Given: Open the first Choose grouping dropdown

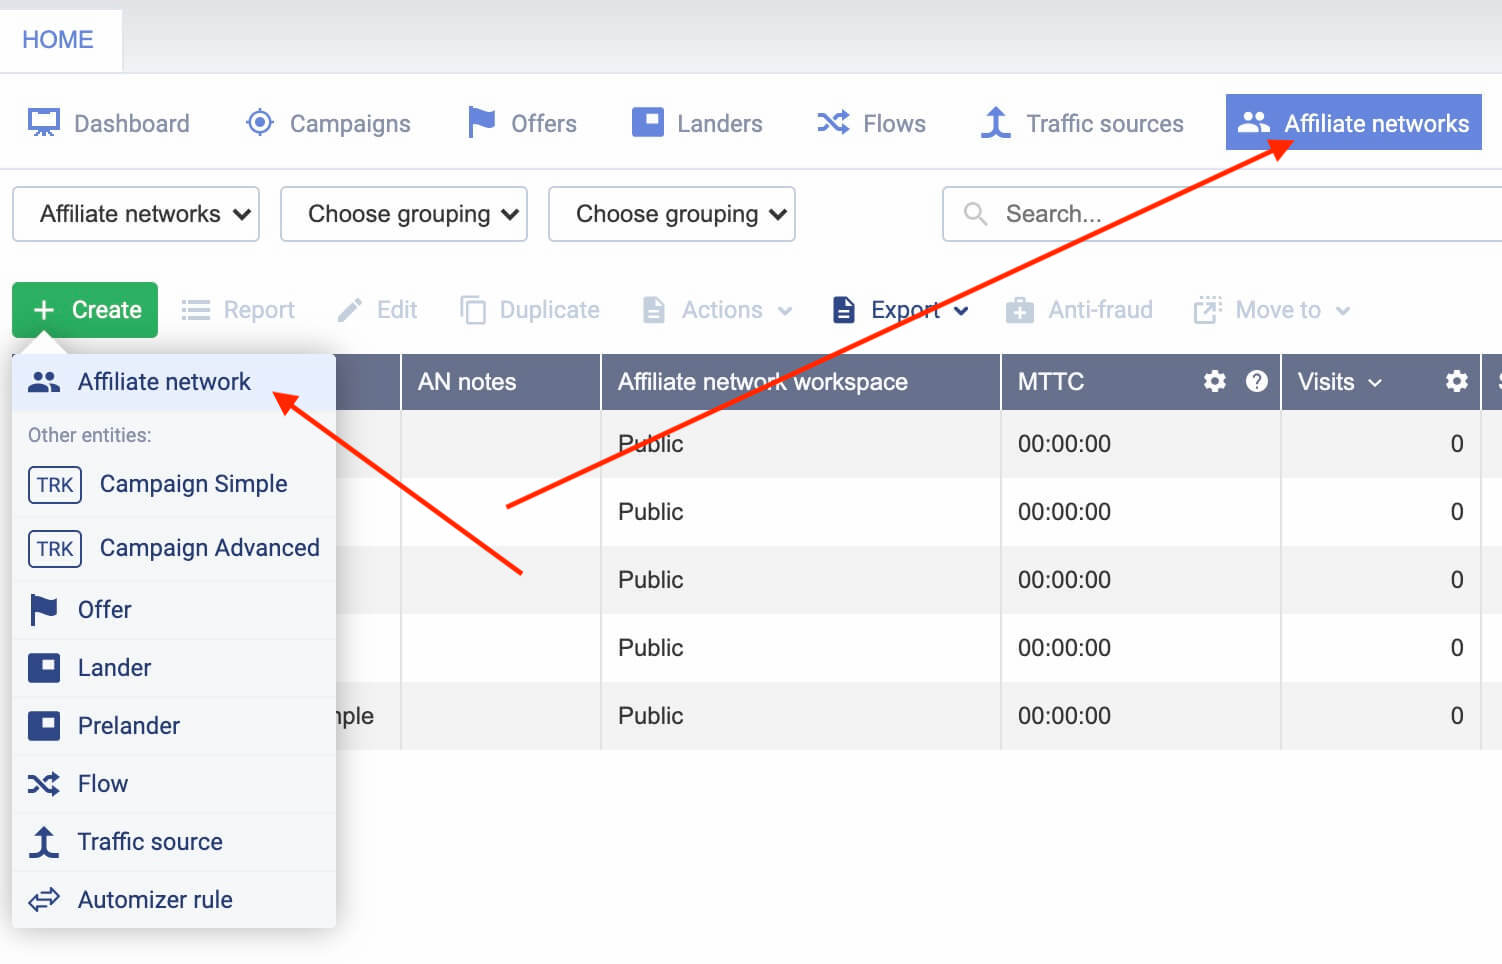Looking at the screenshot, I should (x=404, y=214).
